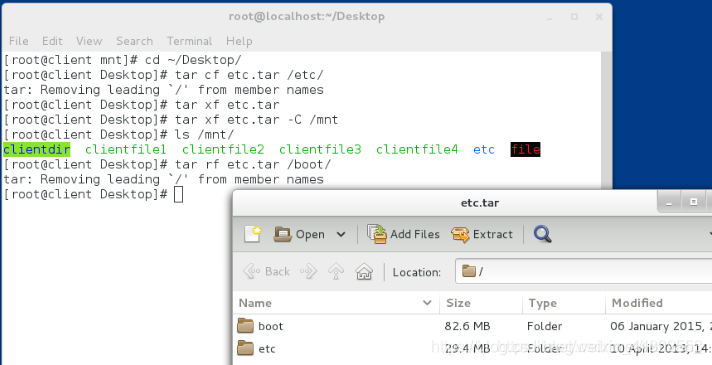The image size is (712, 365).
Task: Sort by the Modified column header
Action: [658, 303]
